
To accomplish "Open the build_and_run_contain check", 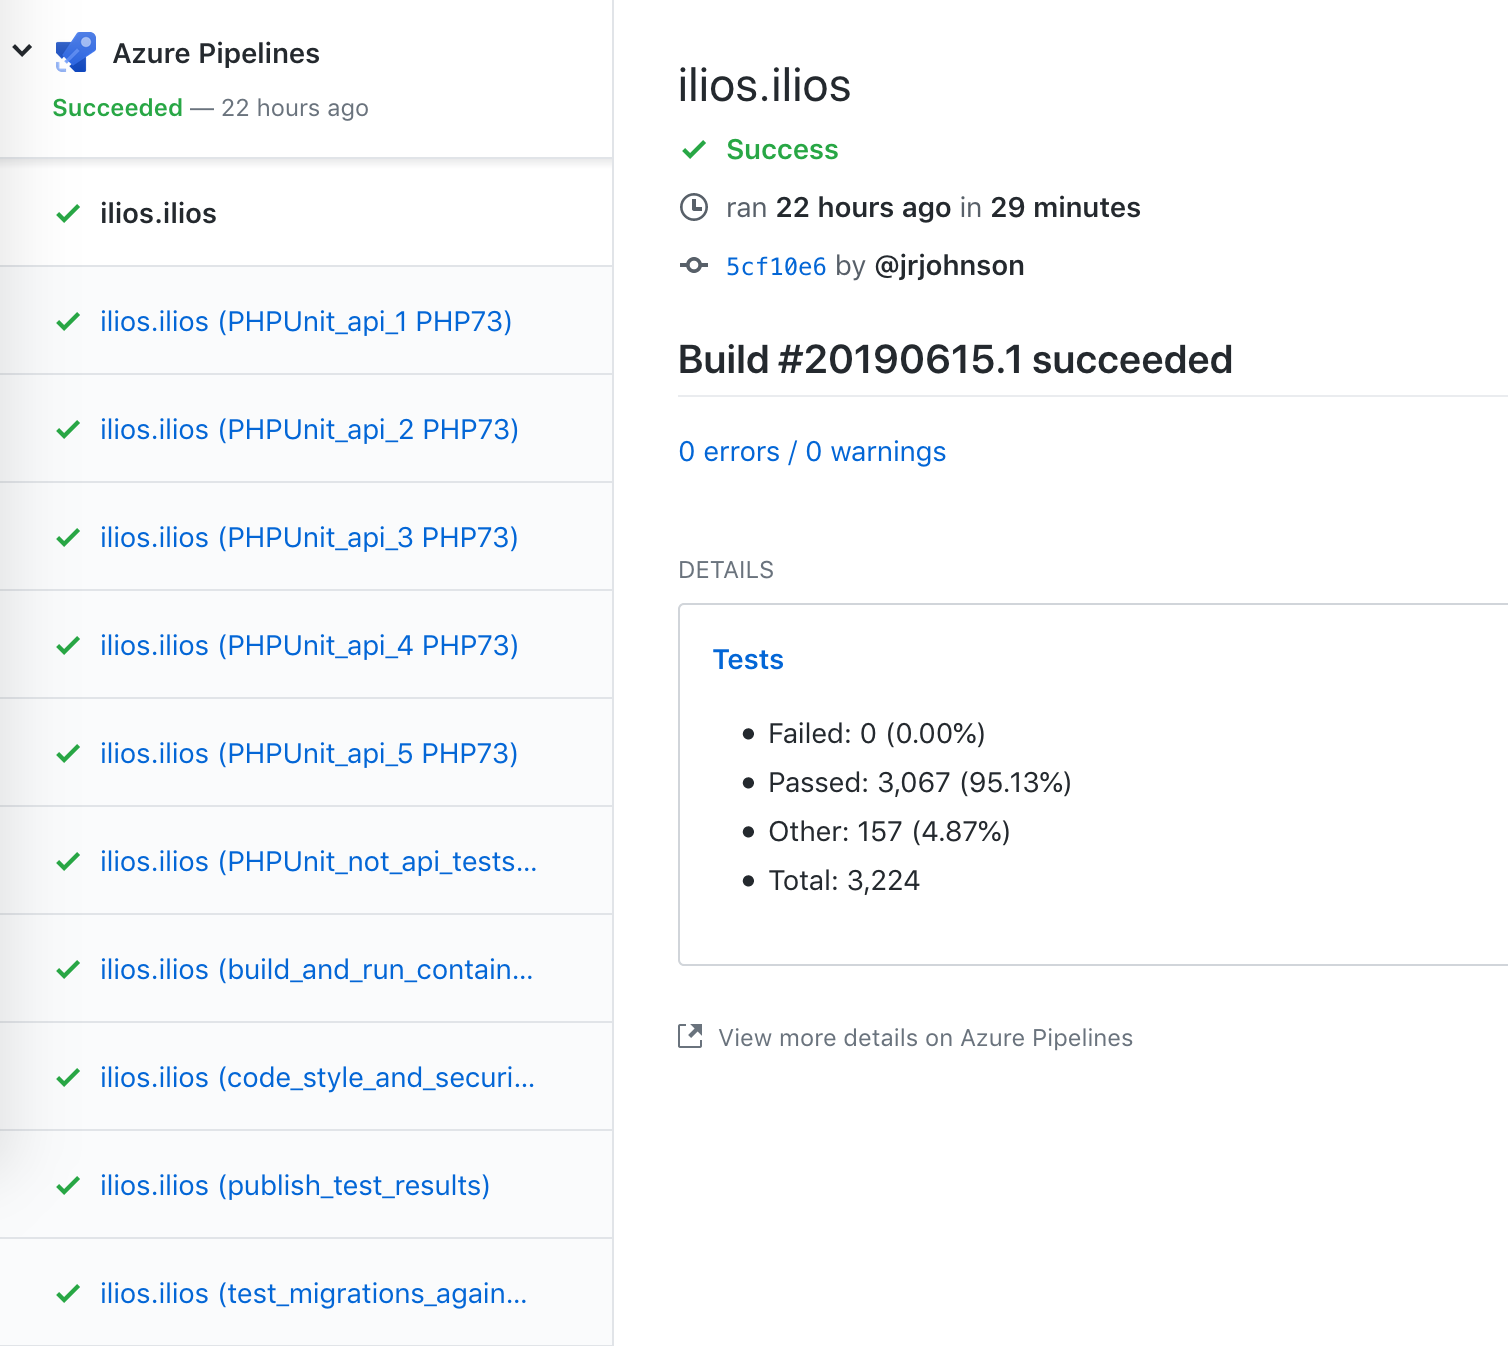I will point(317,969).
